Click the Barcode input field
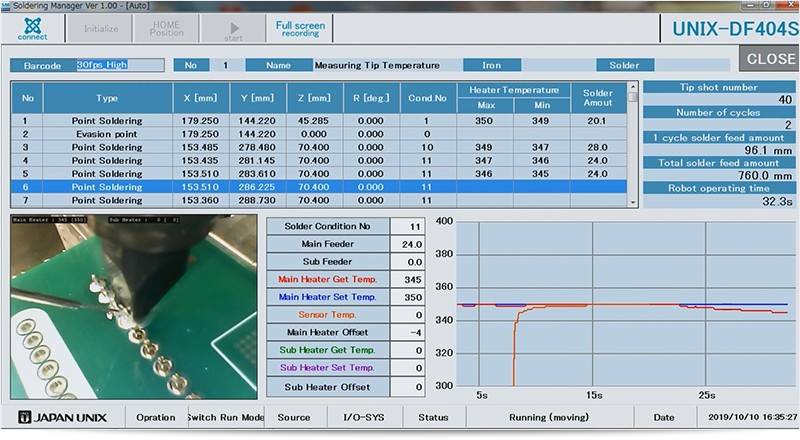Screen dimensions: 800x440 [119, 65]
